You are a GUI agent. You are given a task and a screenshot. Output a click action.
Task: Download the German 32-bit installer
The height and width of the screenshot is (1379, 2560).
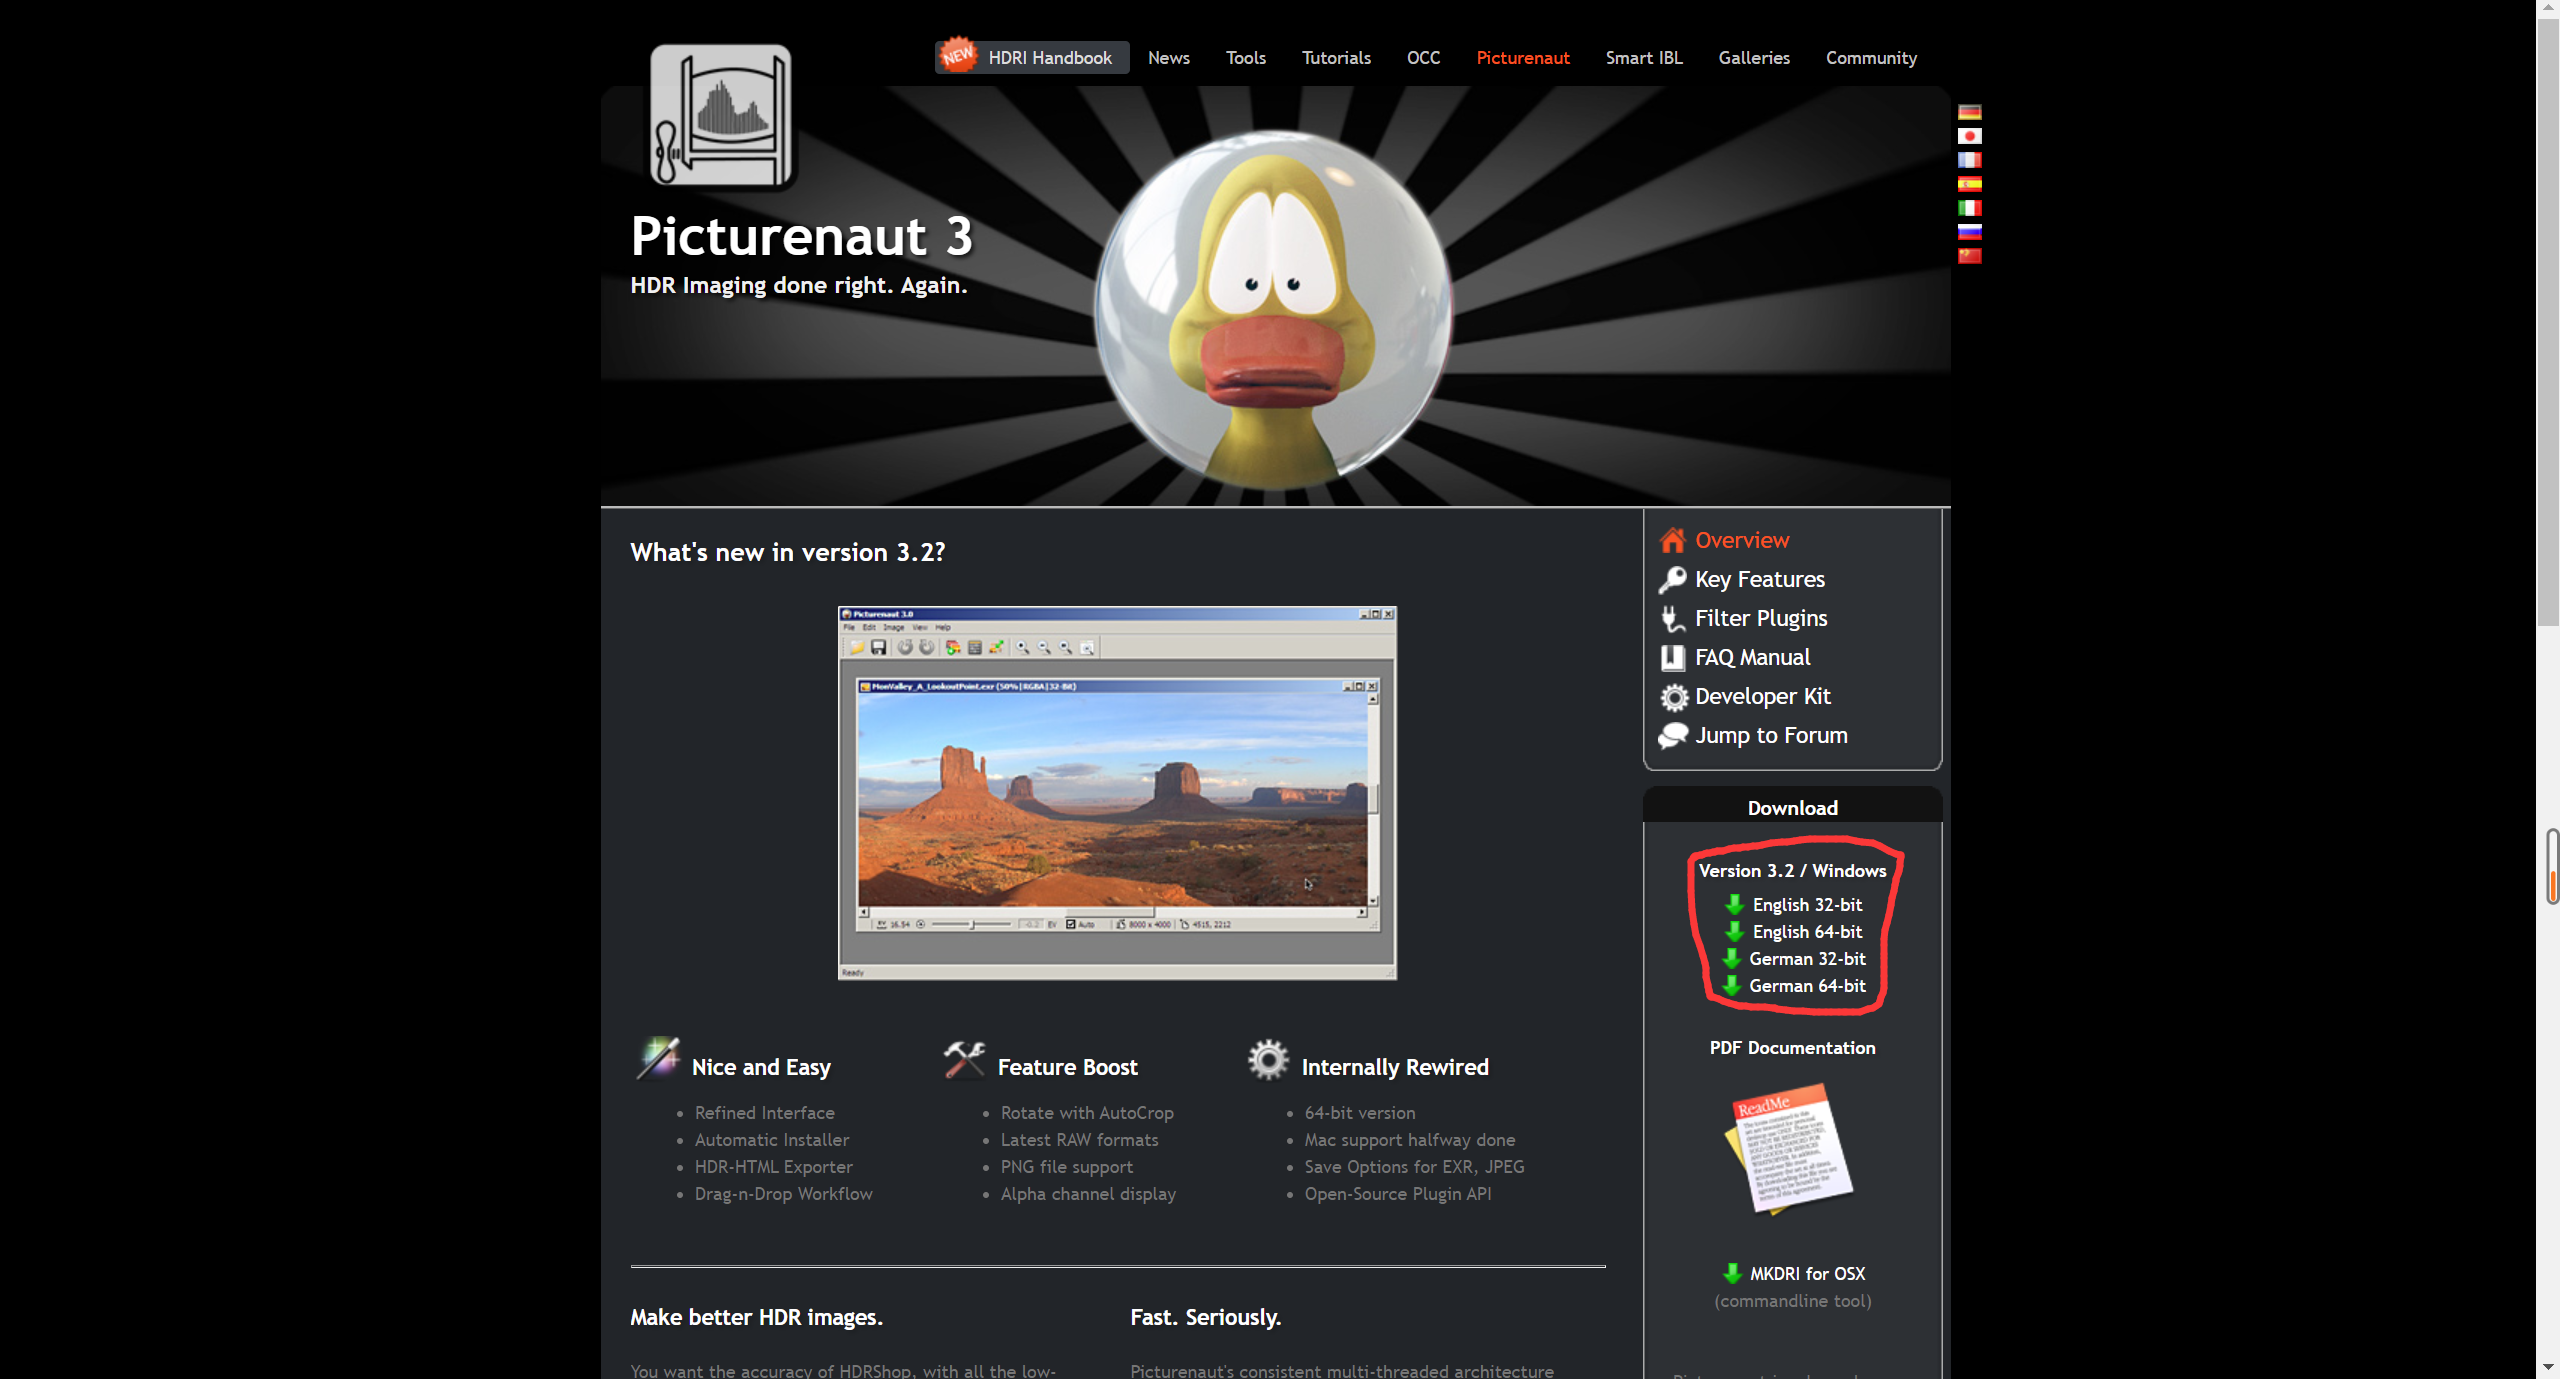[1806, 959]
